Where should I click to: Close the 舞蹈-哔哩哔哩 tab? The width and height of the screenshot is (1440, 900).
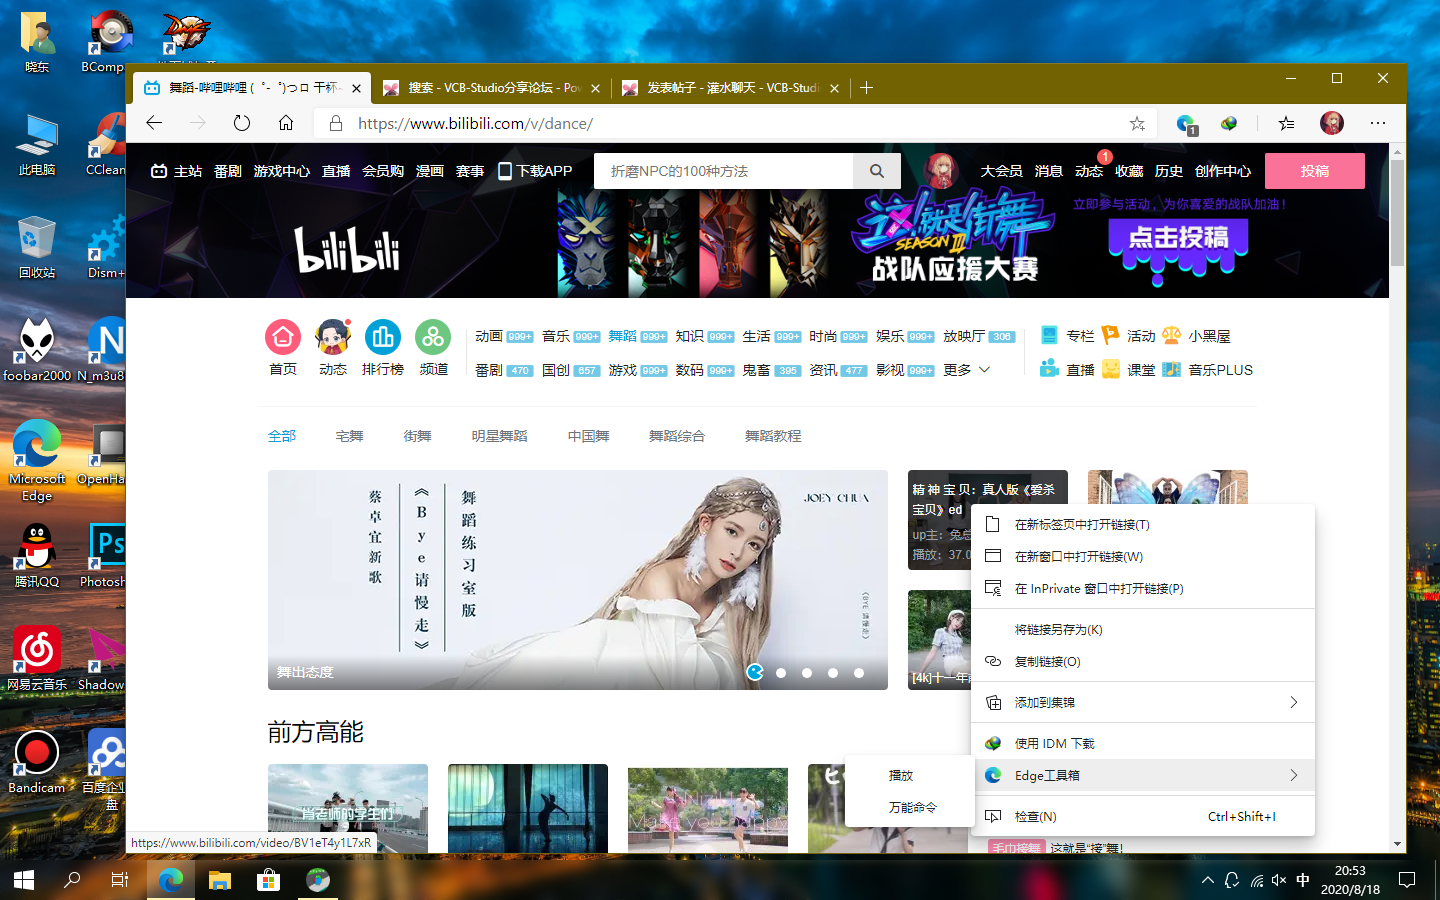click(356, 88)
